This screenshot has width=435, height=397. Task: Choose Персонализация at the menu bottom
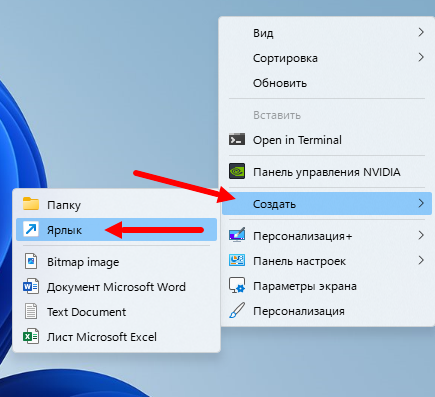click(x=327, y=311)
